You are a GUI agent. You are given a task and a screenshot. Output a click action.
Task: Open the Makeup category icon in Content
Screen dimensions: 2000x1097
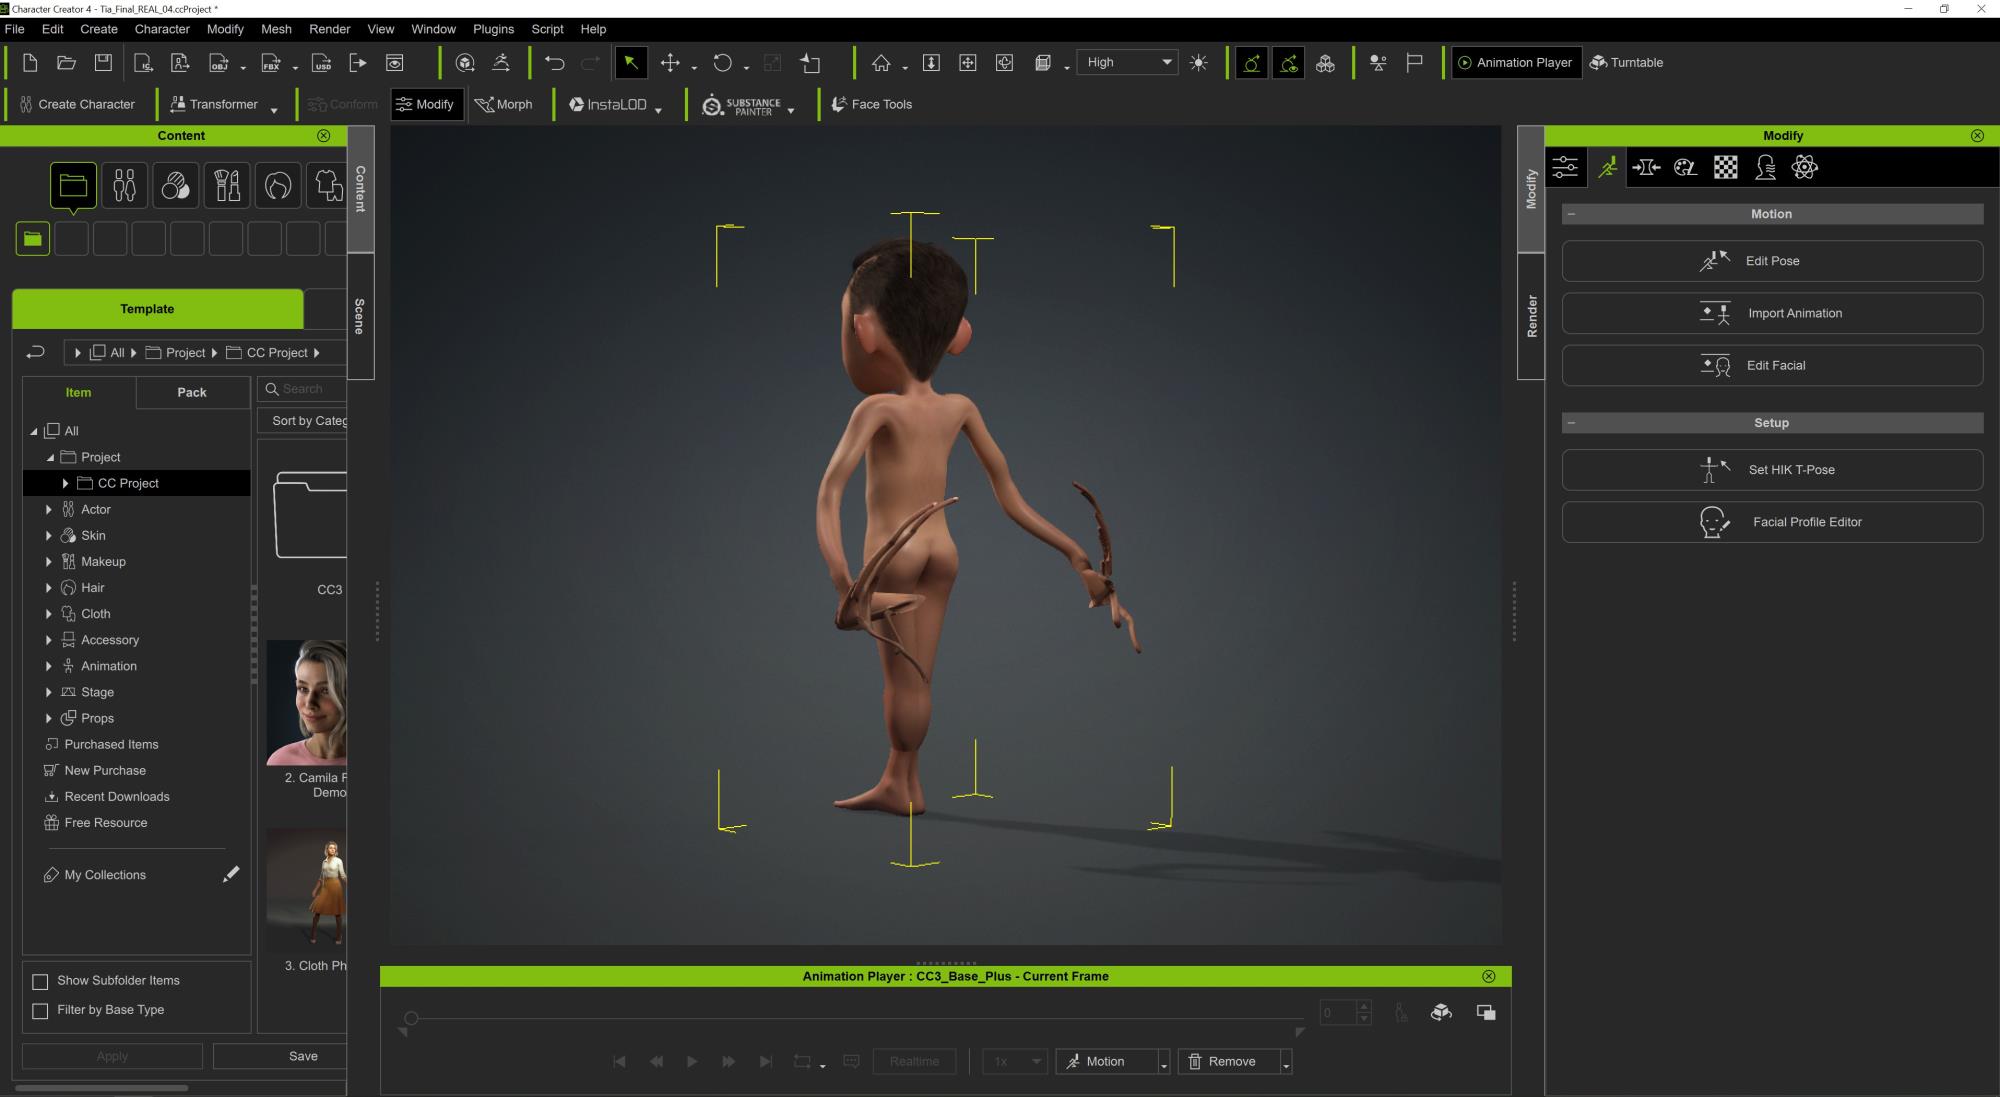coord(227,185)
